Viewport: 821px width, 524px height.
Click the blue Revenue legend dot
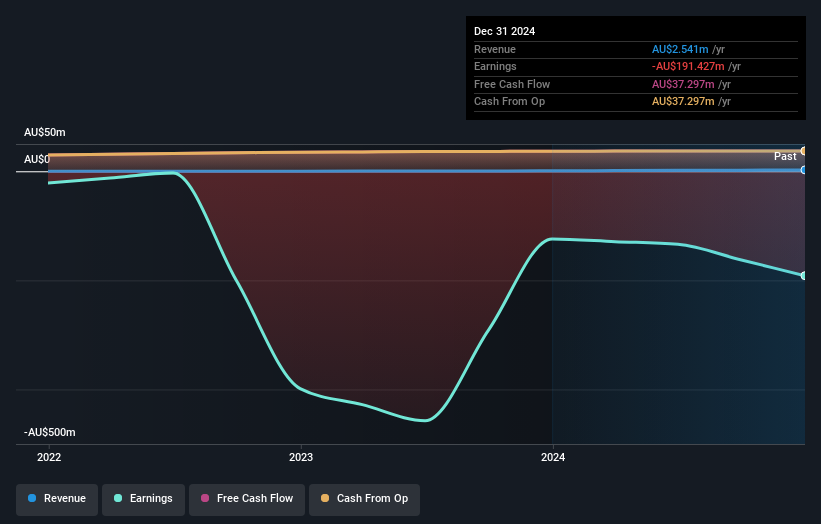pos(32,498)
